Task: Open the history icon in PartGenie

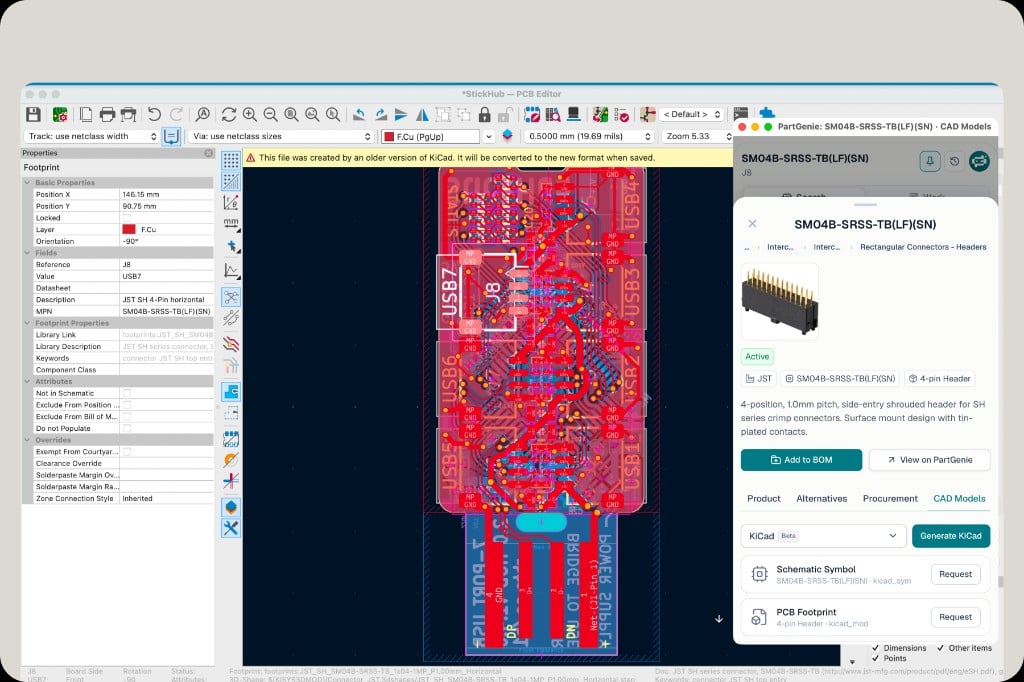Action: pos(954,161)
